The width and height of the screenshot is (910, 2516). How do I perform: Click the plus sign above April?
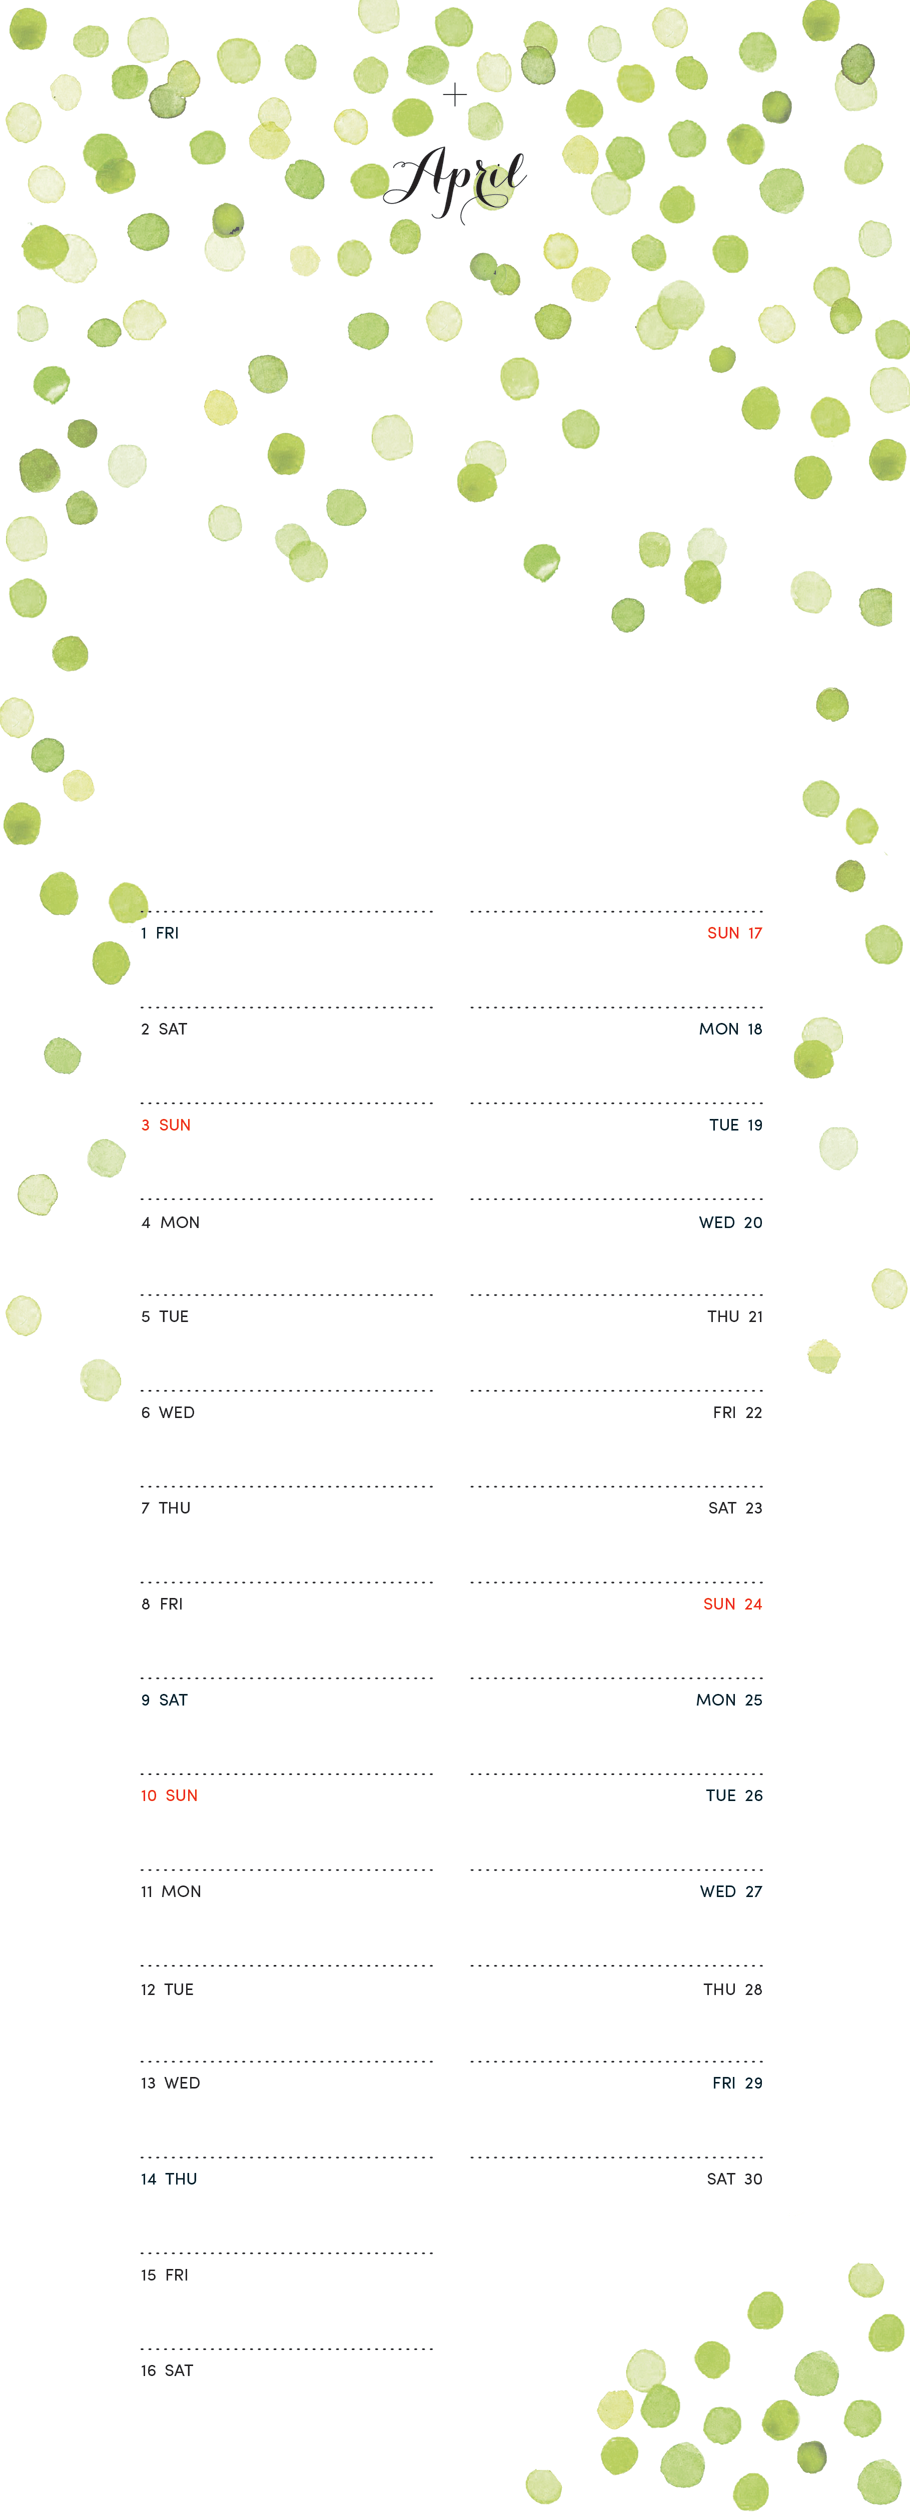point(455,95)
